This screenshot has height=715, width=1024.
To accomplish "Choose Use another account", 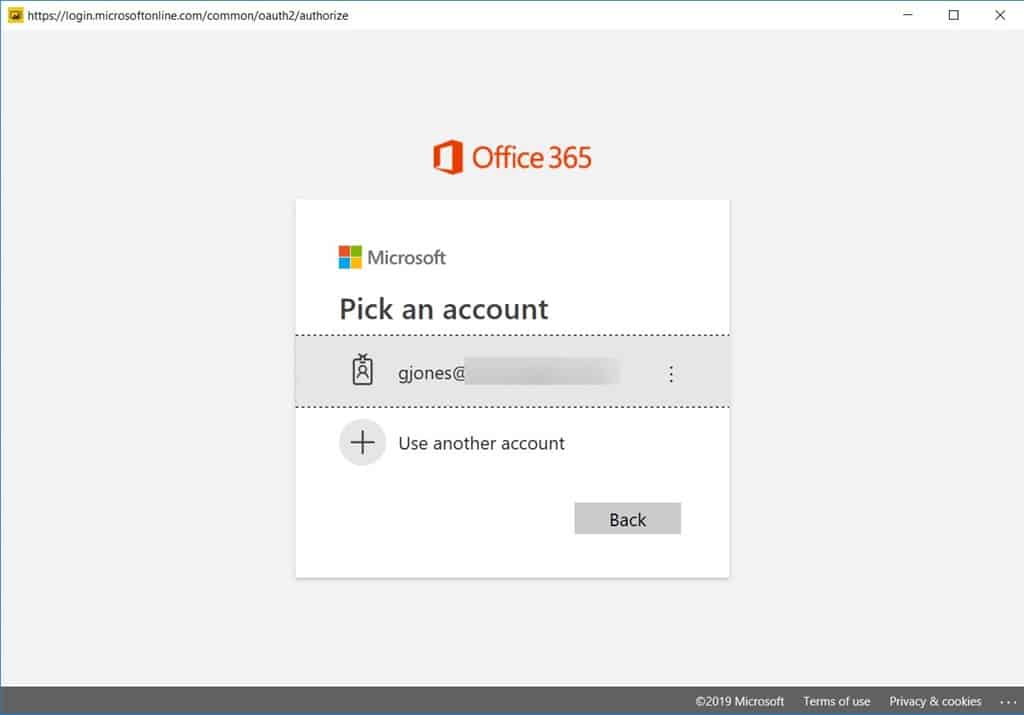I will (481, 443).
